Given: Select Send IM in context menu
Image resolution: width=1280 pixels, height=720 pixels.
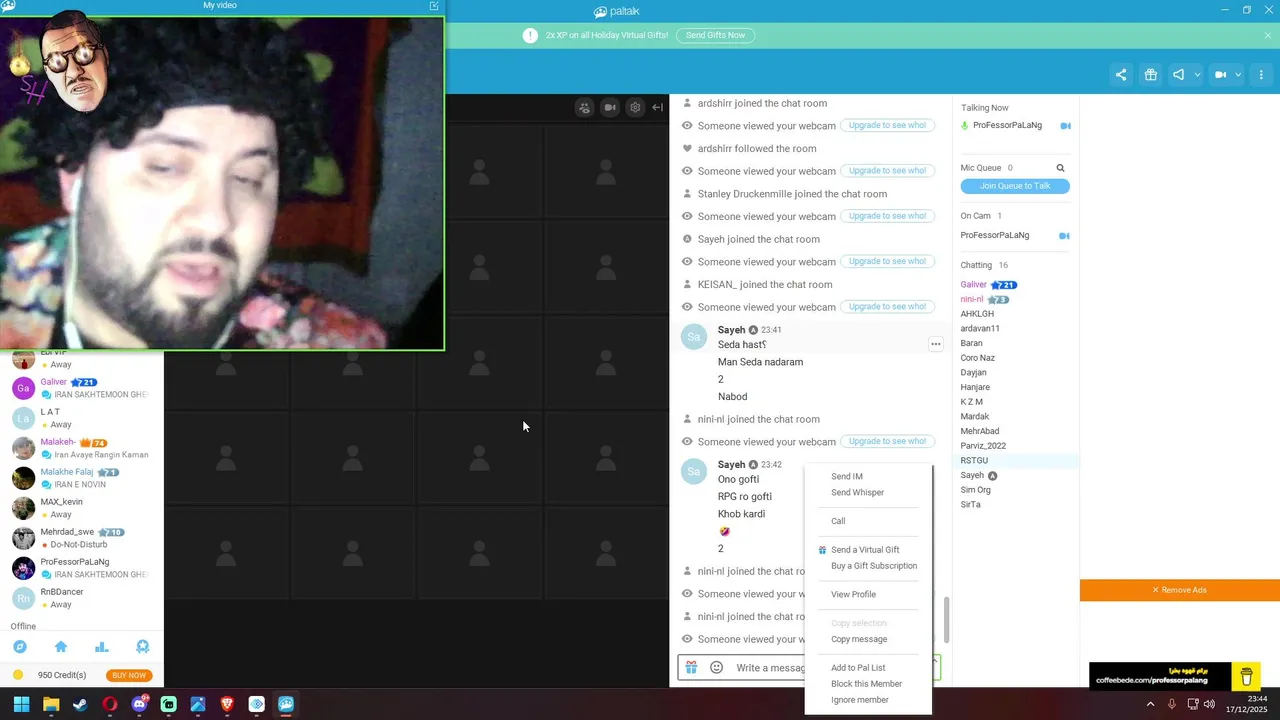Looking at the screenshot, I should click(x=847, y=477).
